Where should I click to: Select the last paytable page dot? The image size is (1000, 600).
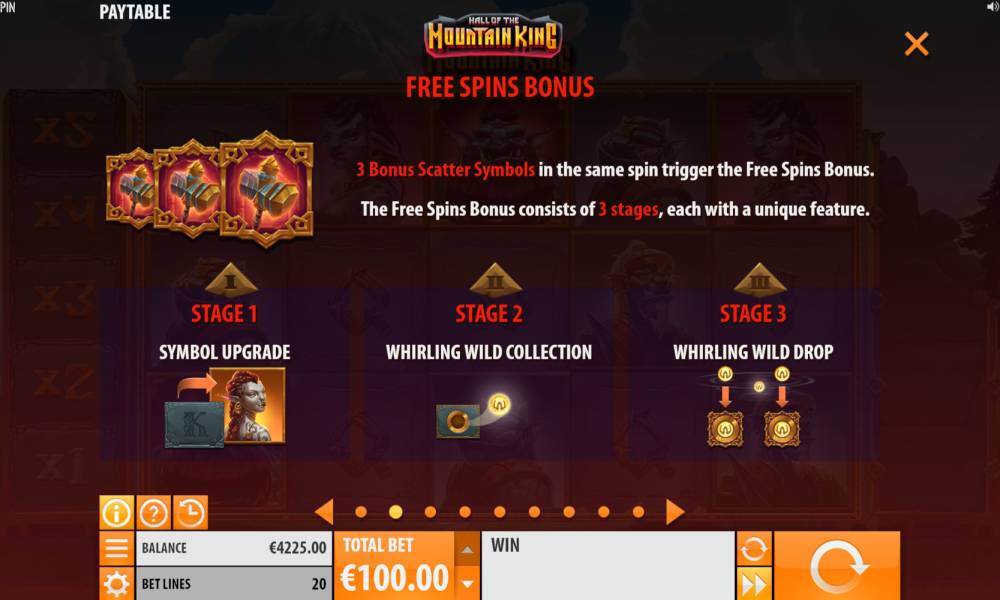pyautogui.click(x=638, y=512)
